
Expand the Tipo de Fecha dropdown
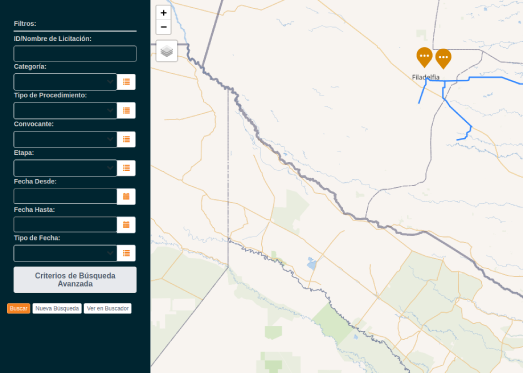pyautogui.click(x=65, y=253)
